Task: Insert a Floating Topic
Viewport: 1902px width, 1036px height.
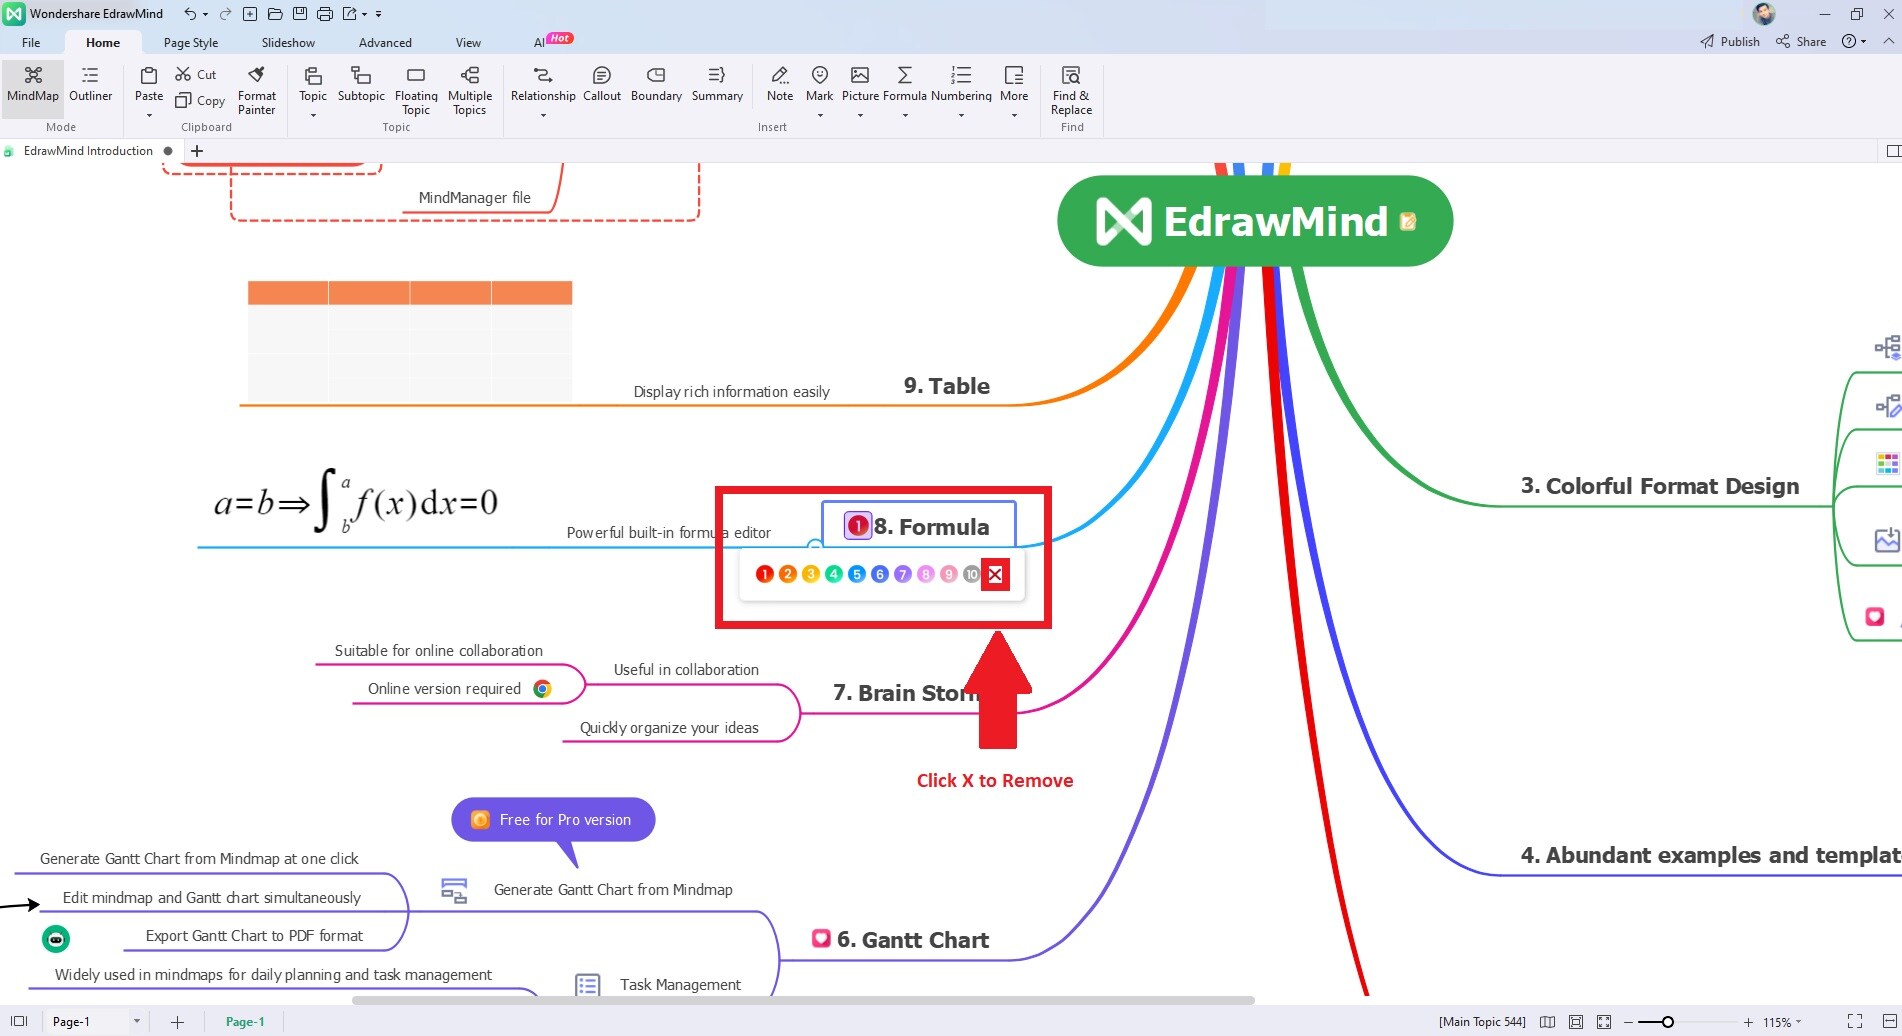Action: [x=416, y=90]
